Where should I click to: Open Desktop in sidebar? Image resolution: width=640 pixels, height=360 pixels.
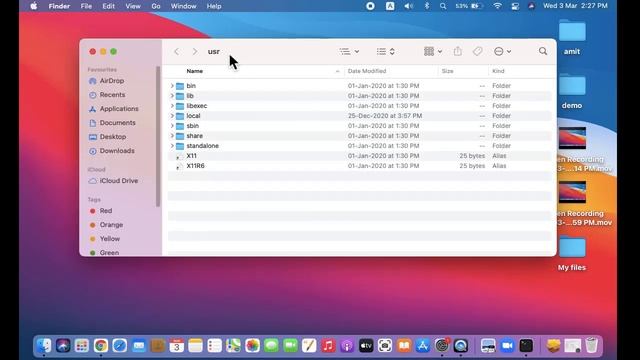point(107,137)
